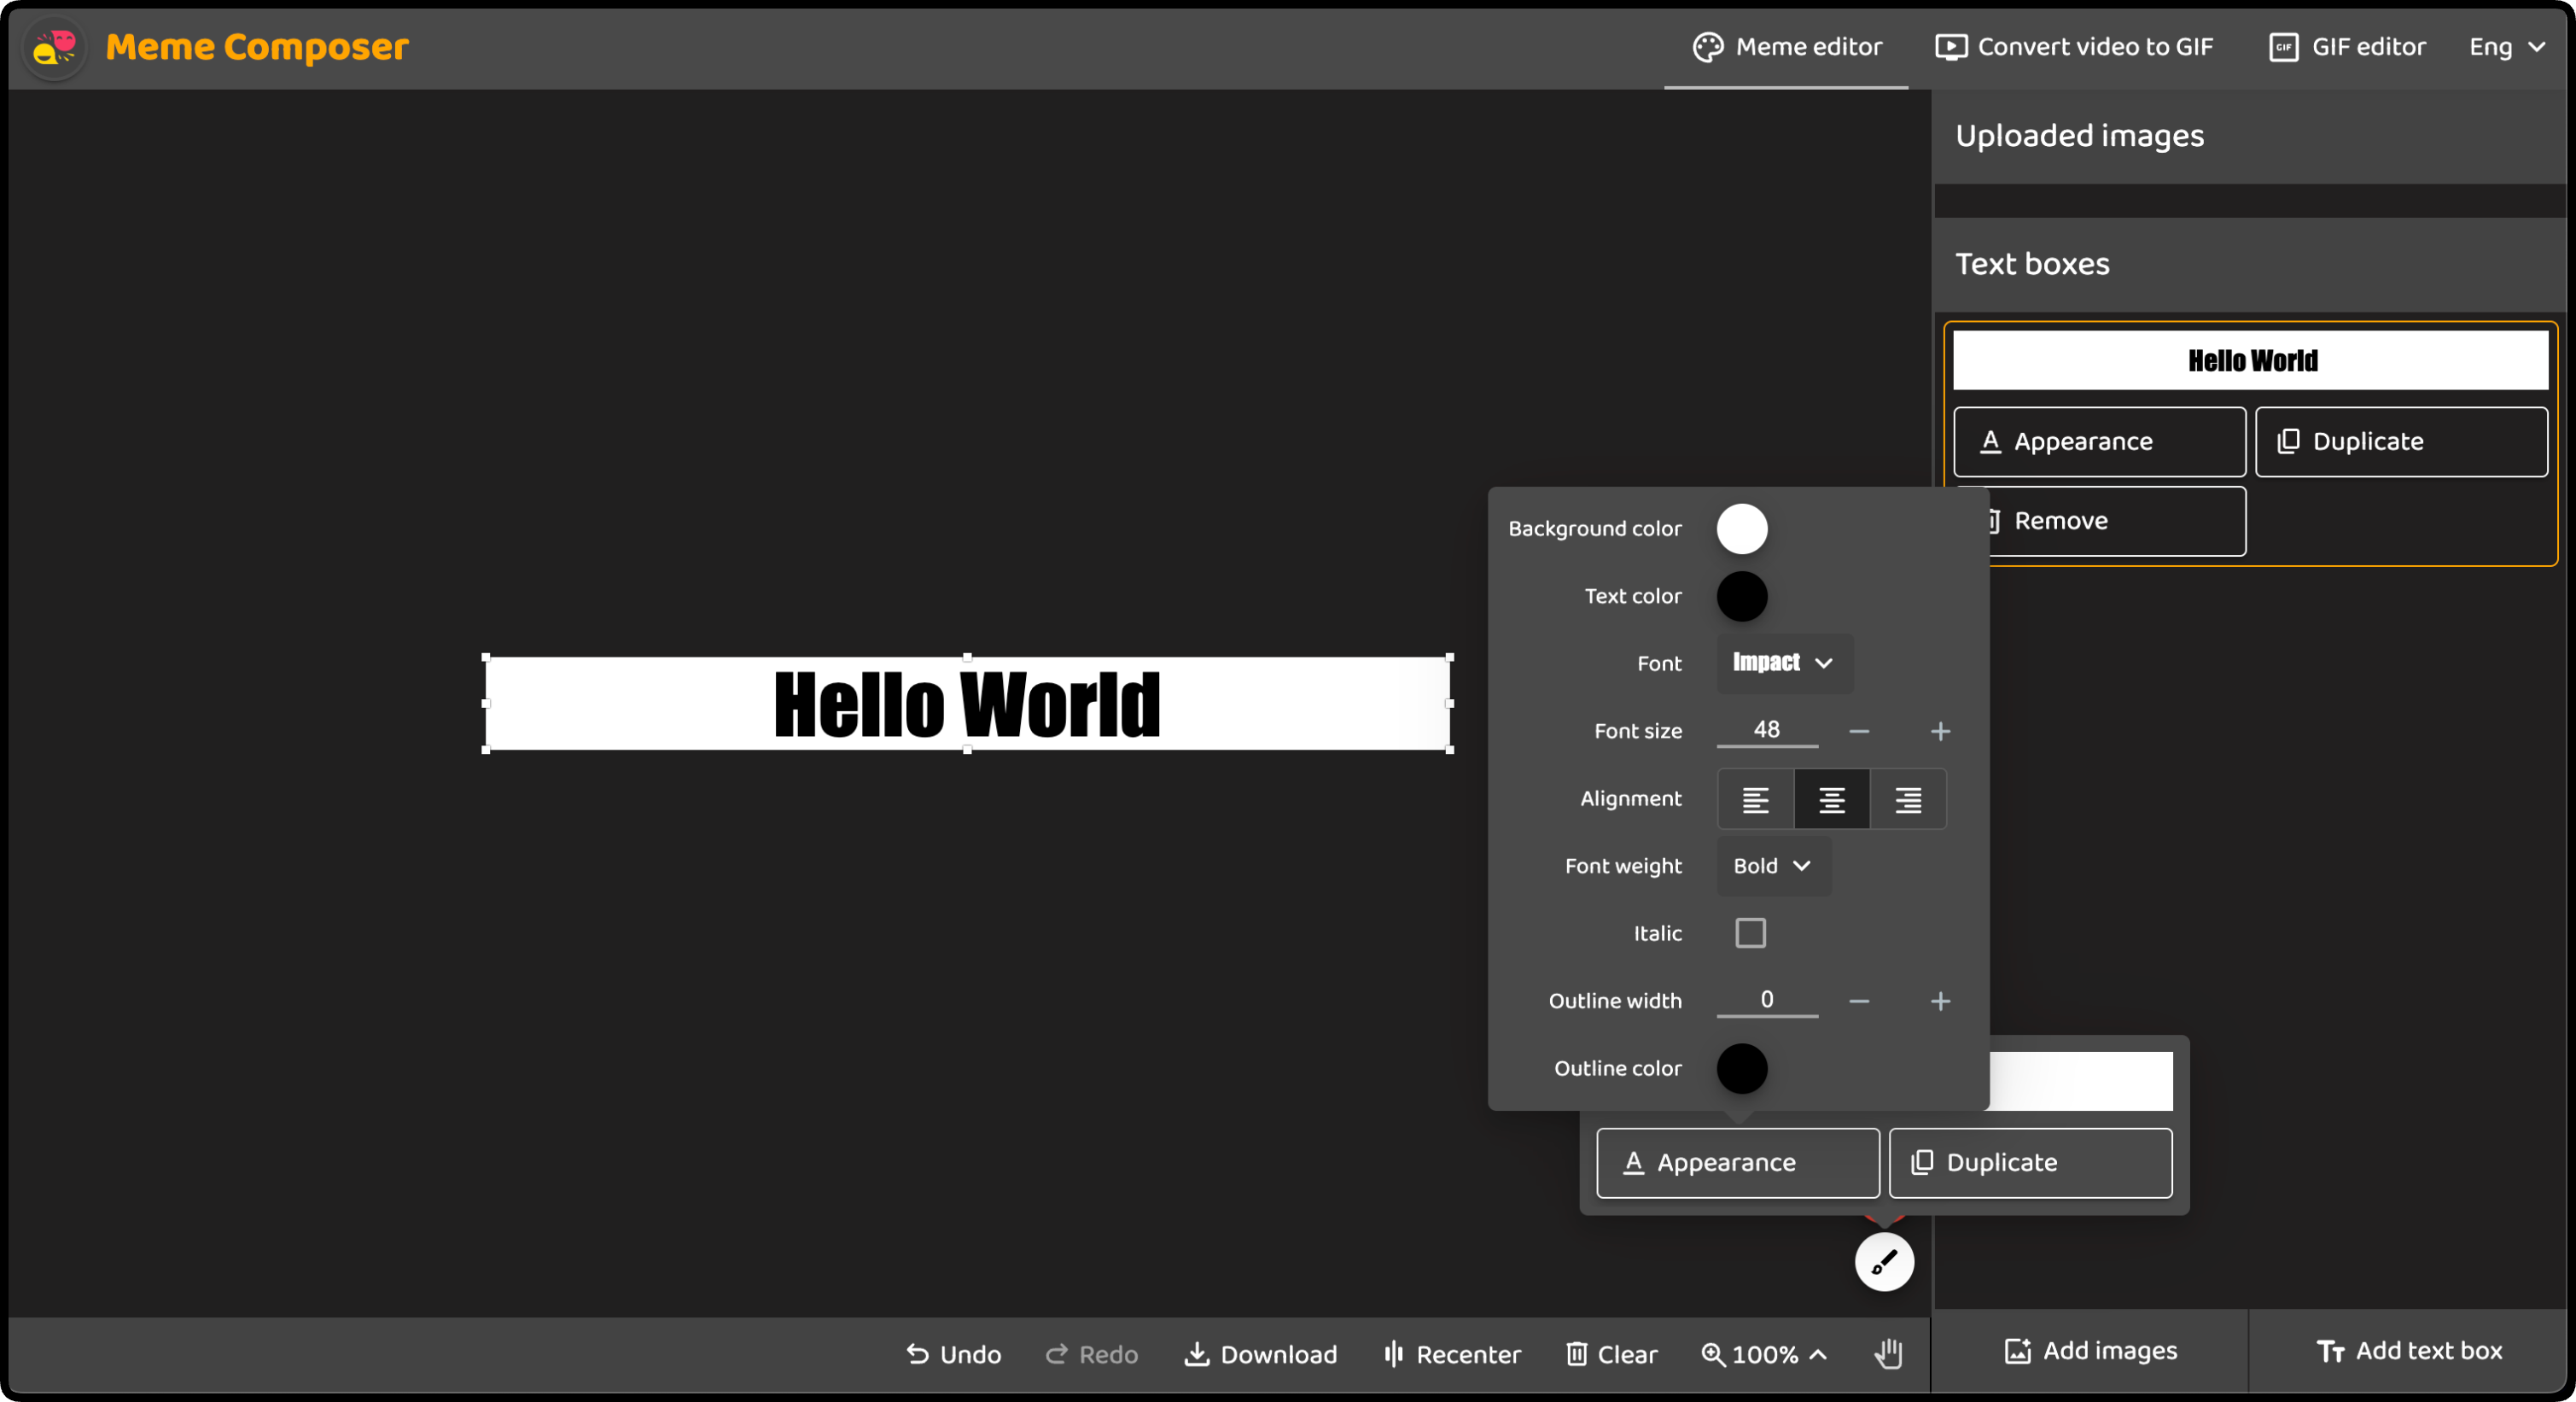Open the Impact font dropdown

coord(1784,663)
